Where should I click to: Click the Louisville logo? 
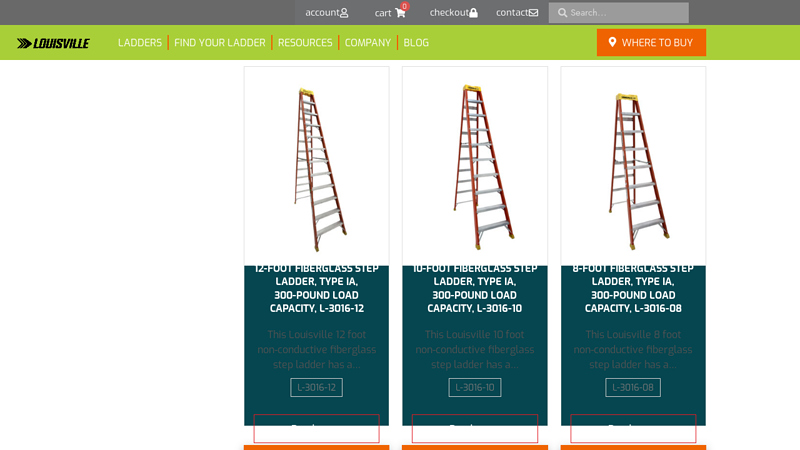click(53, 43)
